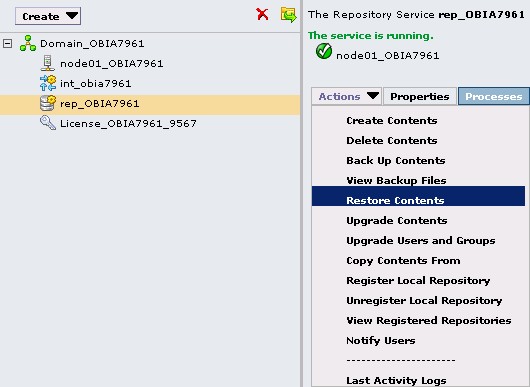Click the node01_OBIA7961 server icon
530x387 pixels.
pos(48,63)
